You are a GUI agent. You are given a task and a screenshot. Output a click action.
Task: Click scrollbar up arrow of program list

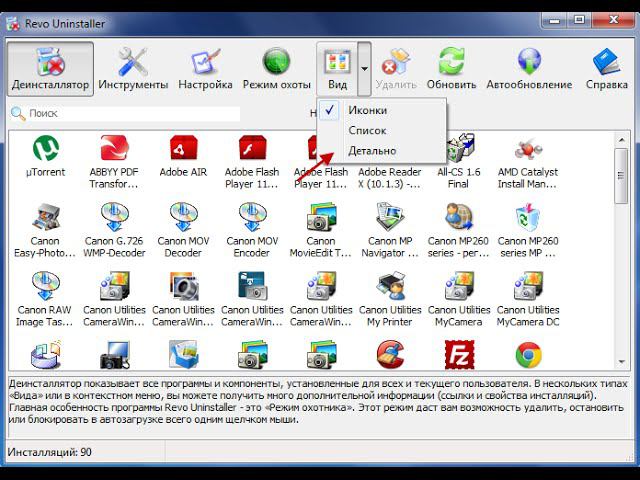click(x=622, y=140)
